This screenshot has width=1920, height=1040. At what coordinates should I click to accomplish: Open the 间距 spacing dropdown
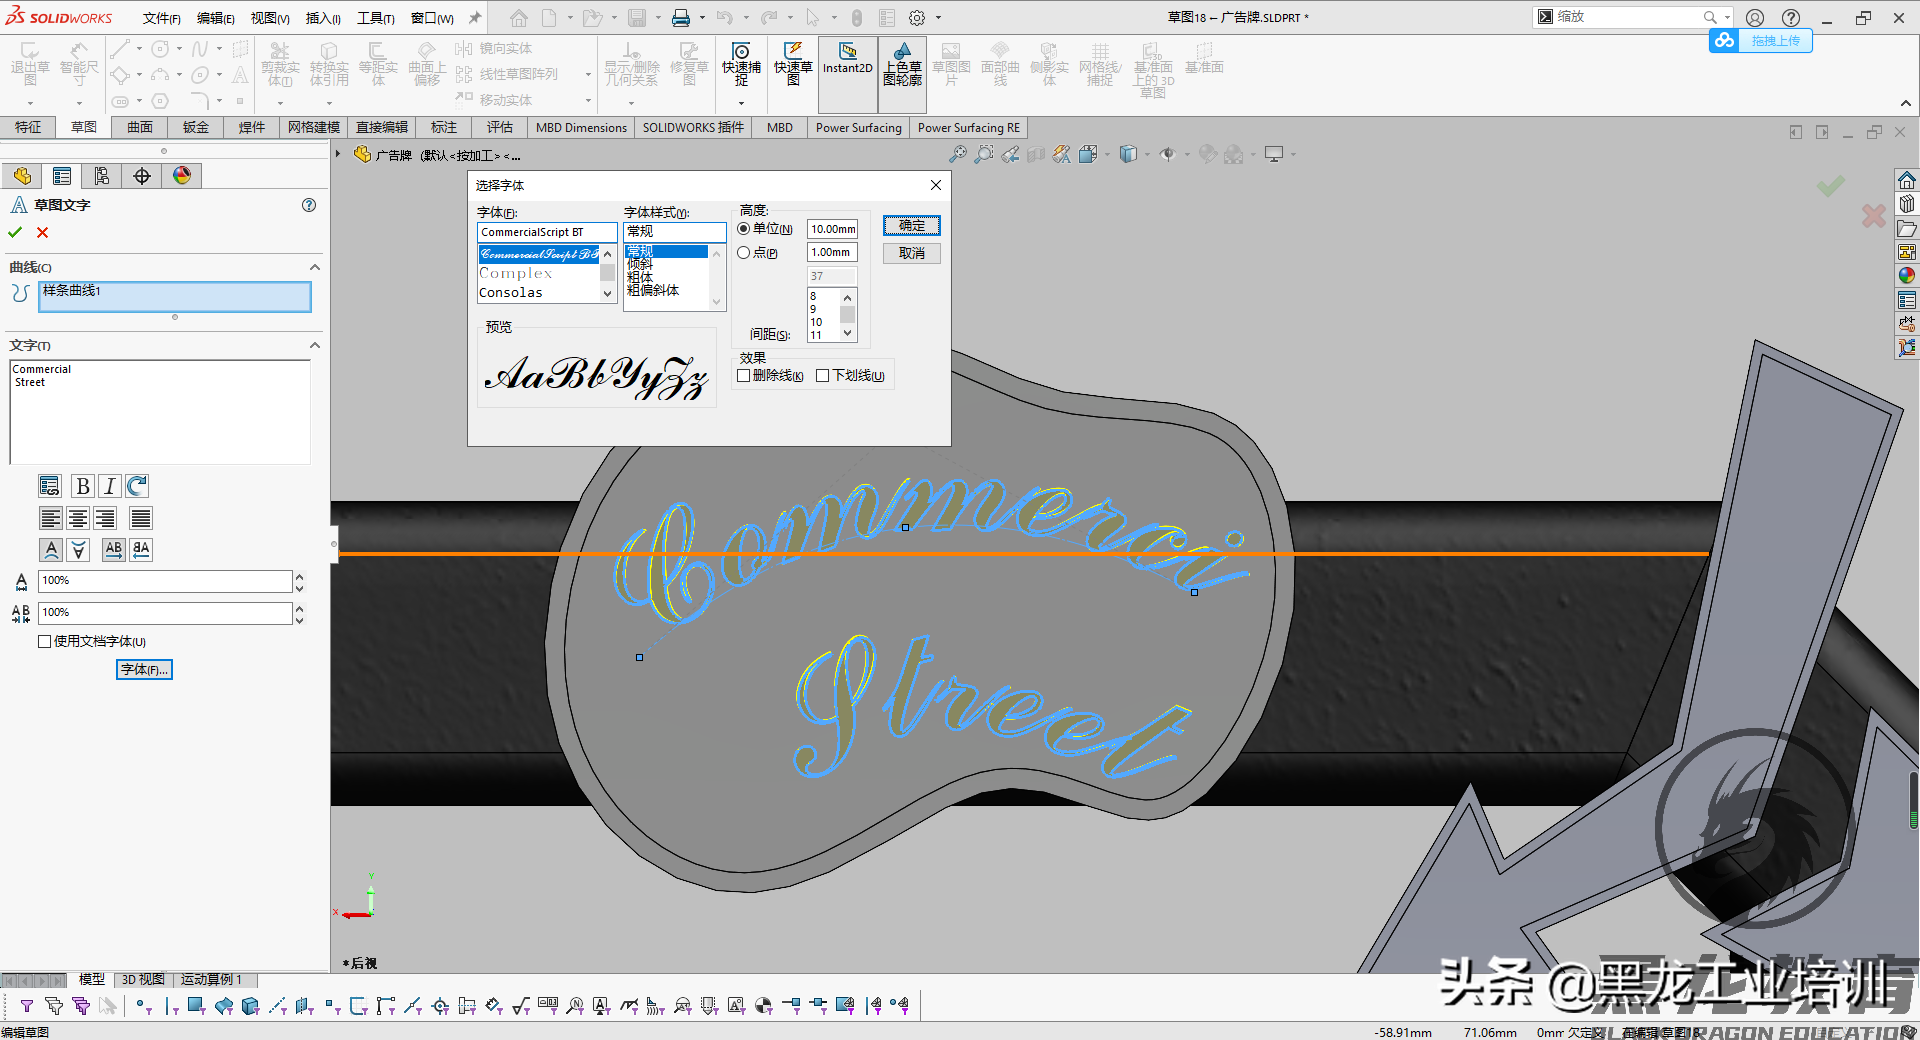pyautogui.click(x=847, y=333)
